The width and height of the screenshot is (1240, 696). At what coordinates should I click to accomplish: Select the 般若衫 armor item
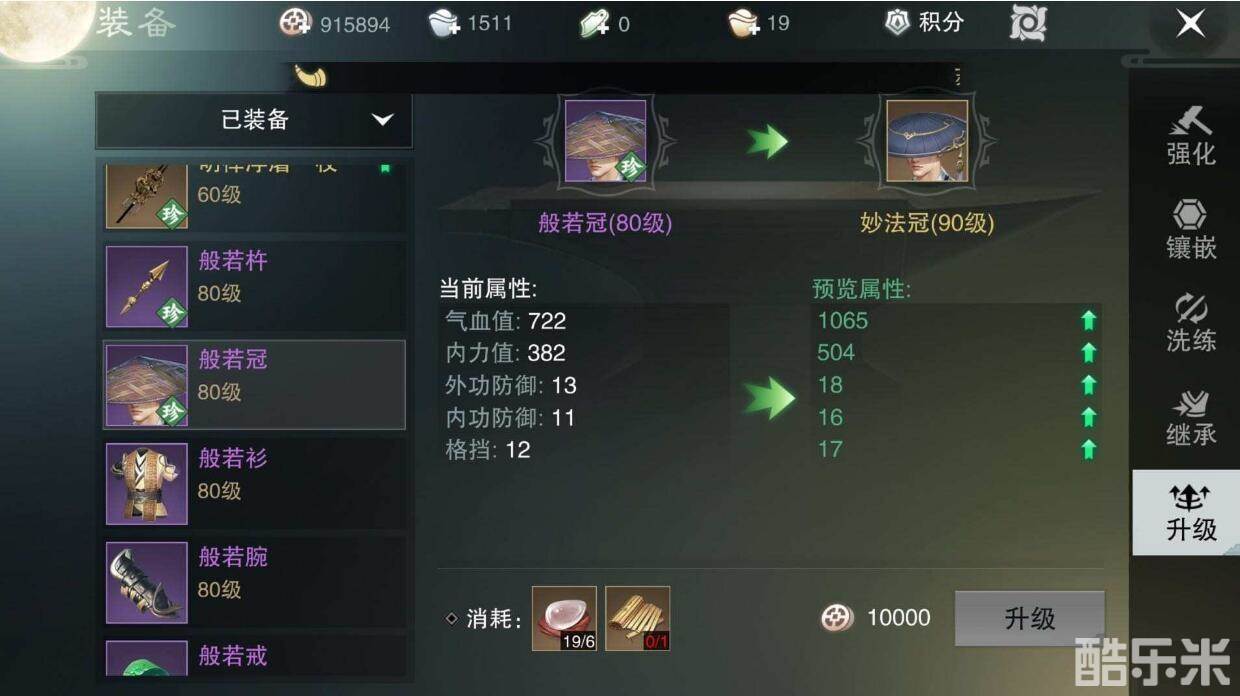255,484
